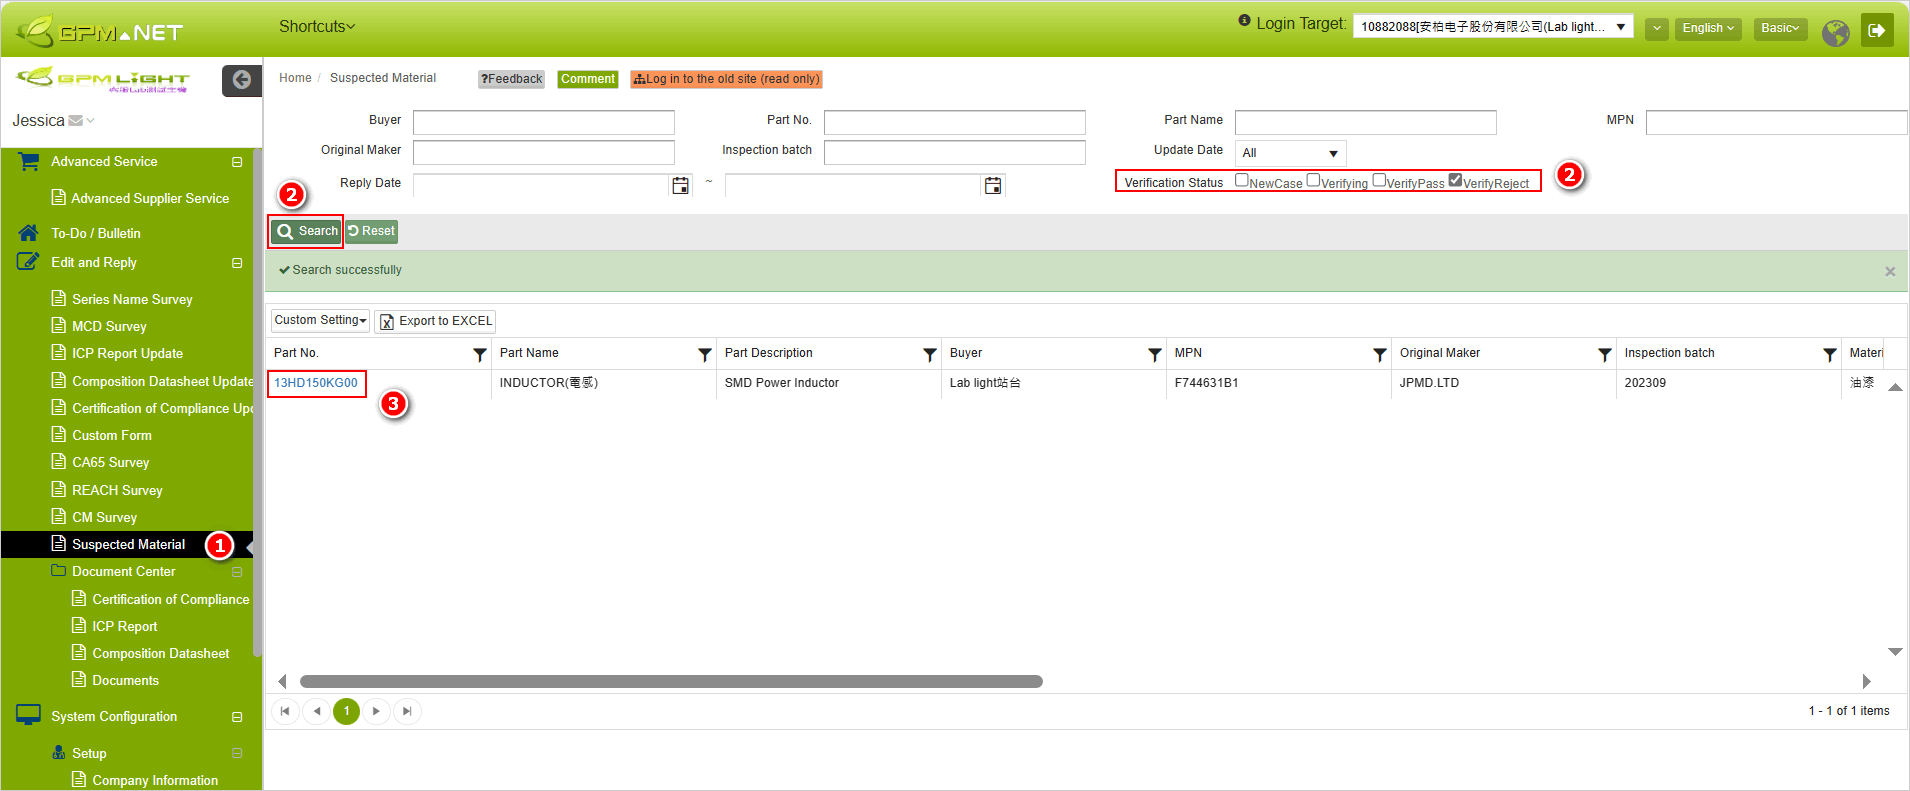The width and height of the screenshot is (1910, 791).
Task: Click the logout icon at top right
Action: (1877, 30)
